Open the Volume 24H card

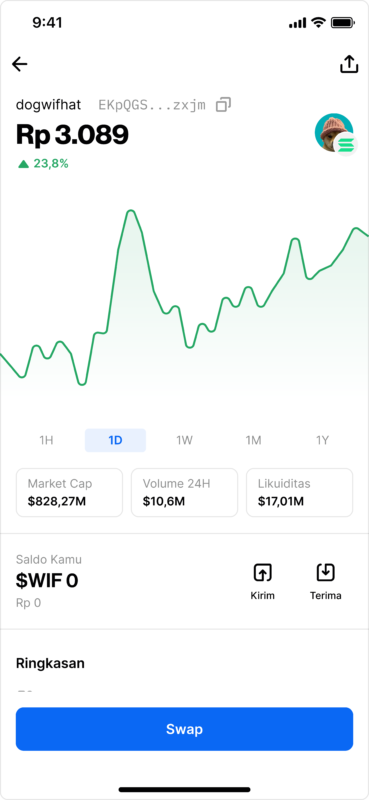[184, 493]
